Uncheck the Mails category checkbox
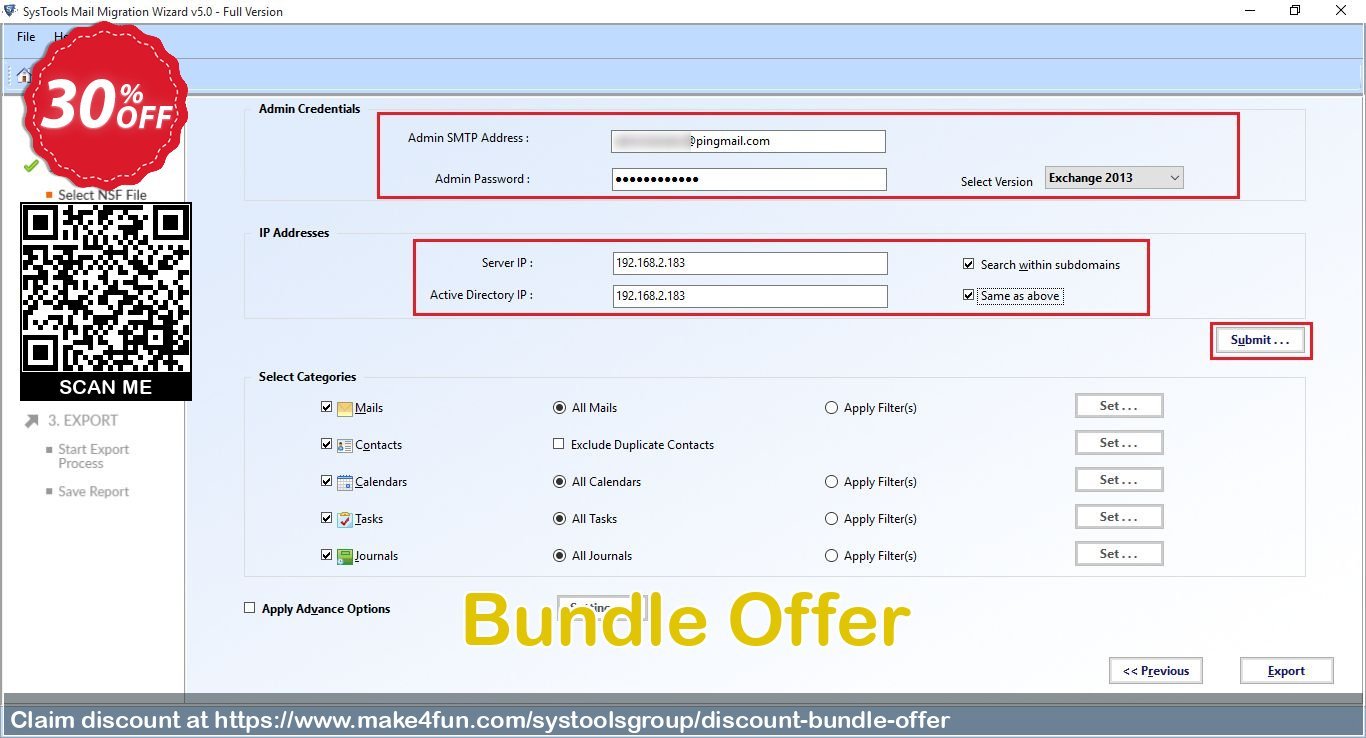Screen dimensions: 1366x738 tap(327, 407)
